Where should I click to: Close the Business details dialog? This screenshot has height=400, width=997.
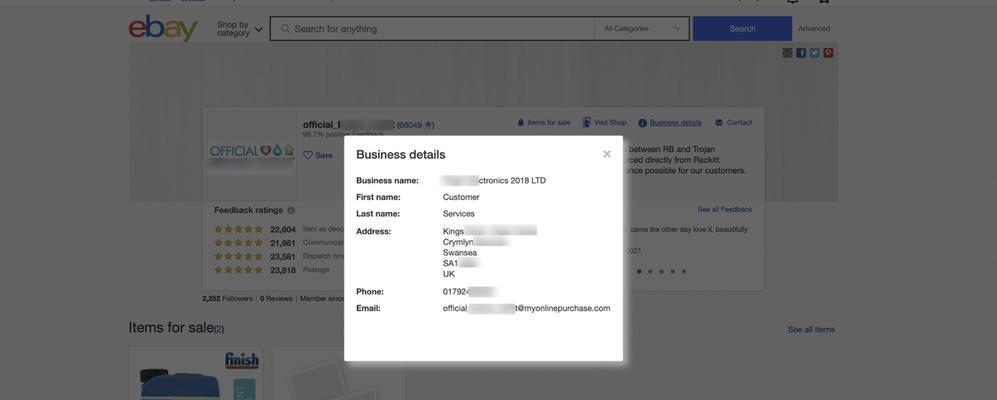607,155
